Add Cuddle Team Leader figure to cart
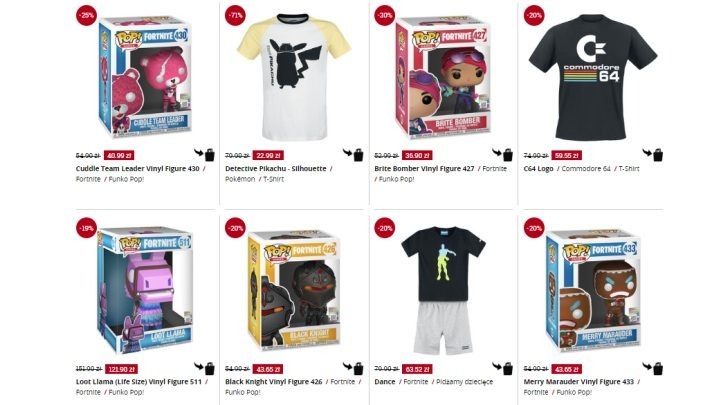This screenshot has width=720, height=405. click(204, 154)
